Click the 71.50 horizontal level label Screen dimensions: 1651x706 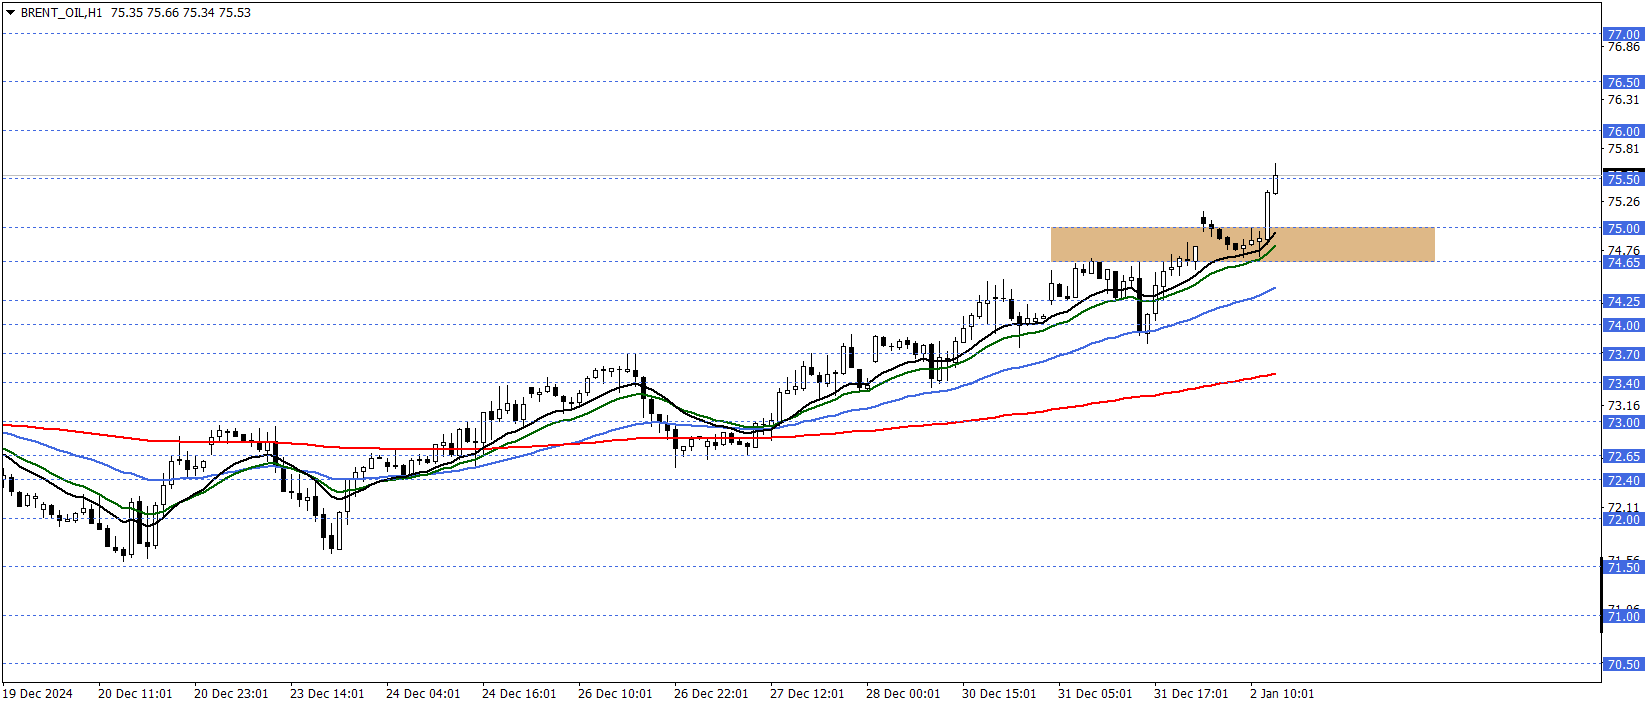1623,567
